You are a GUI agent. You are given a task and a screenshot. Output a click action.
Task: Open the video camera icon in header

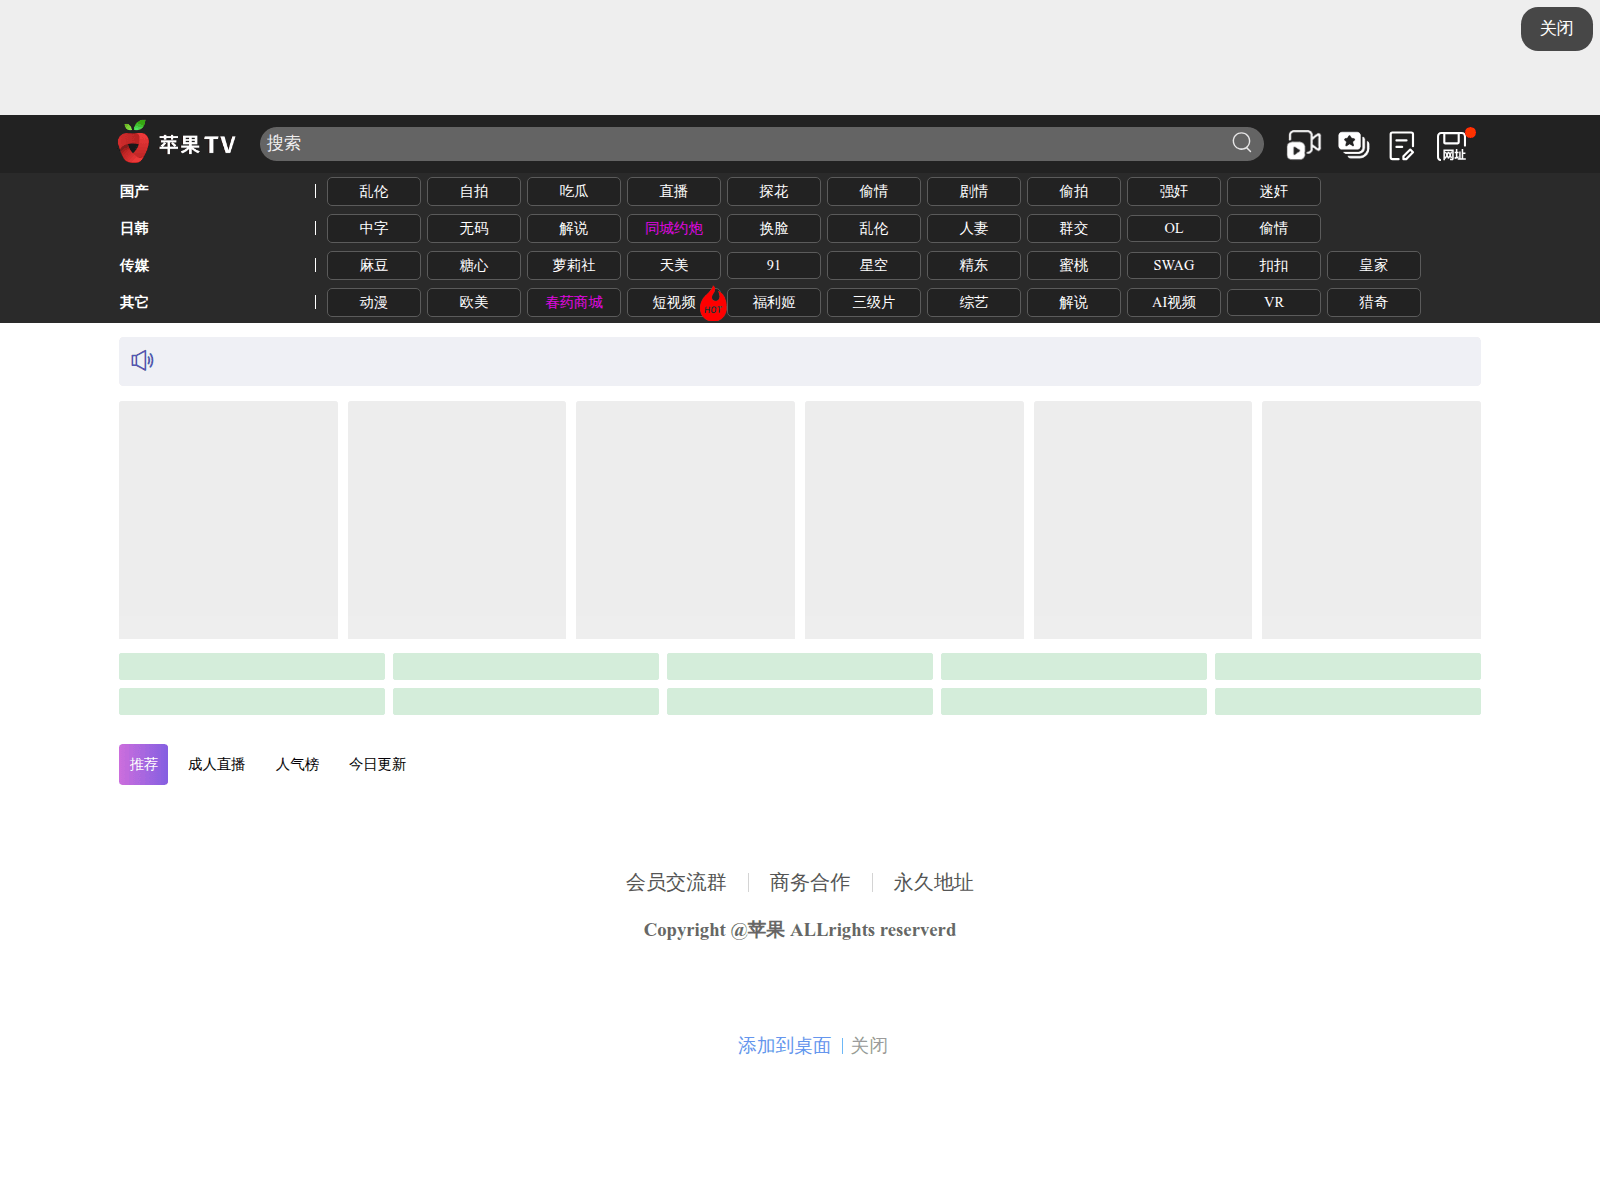pos(1303,145)
